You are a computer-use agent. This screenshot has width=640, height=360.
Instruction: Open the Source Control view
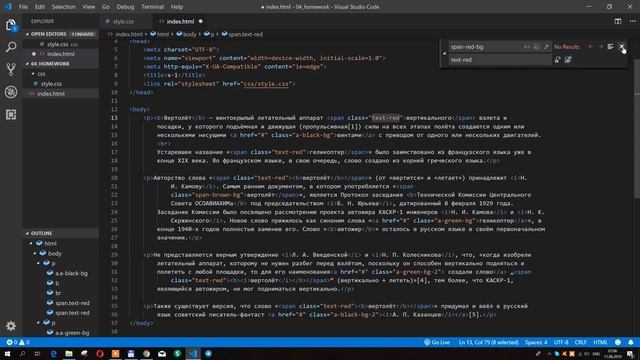(11, 69)
